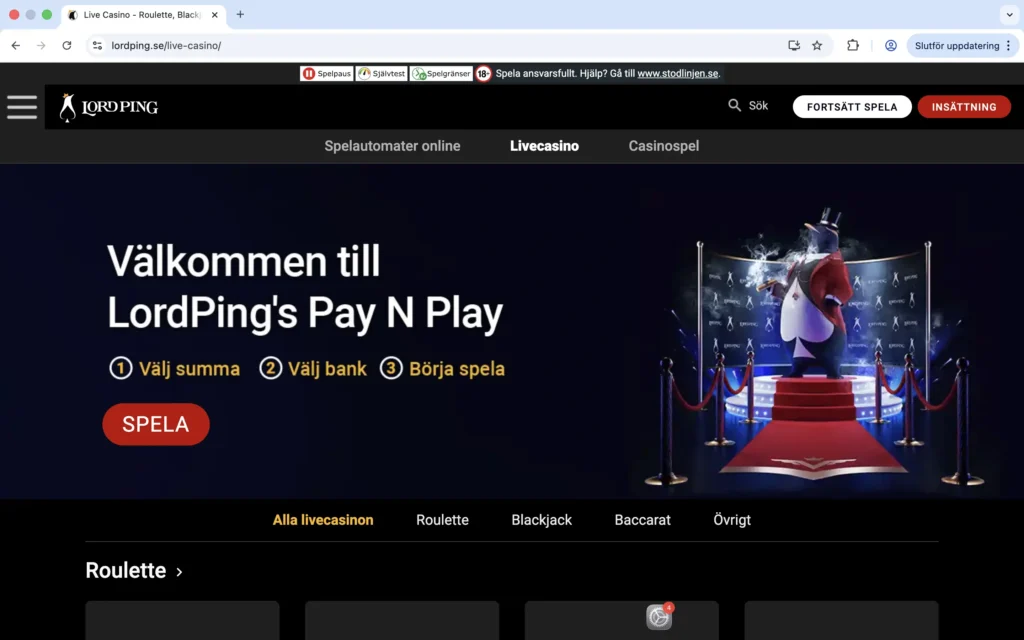Open search with the magnifying glass icon
The image size is (1024, 640).
tap(733, 104)
